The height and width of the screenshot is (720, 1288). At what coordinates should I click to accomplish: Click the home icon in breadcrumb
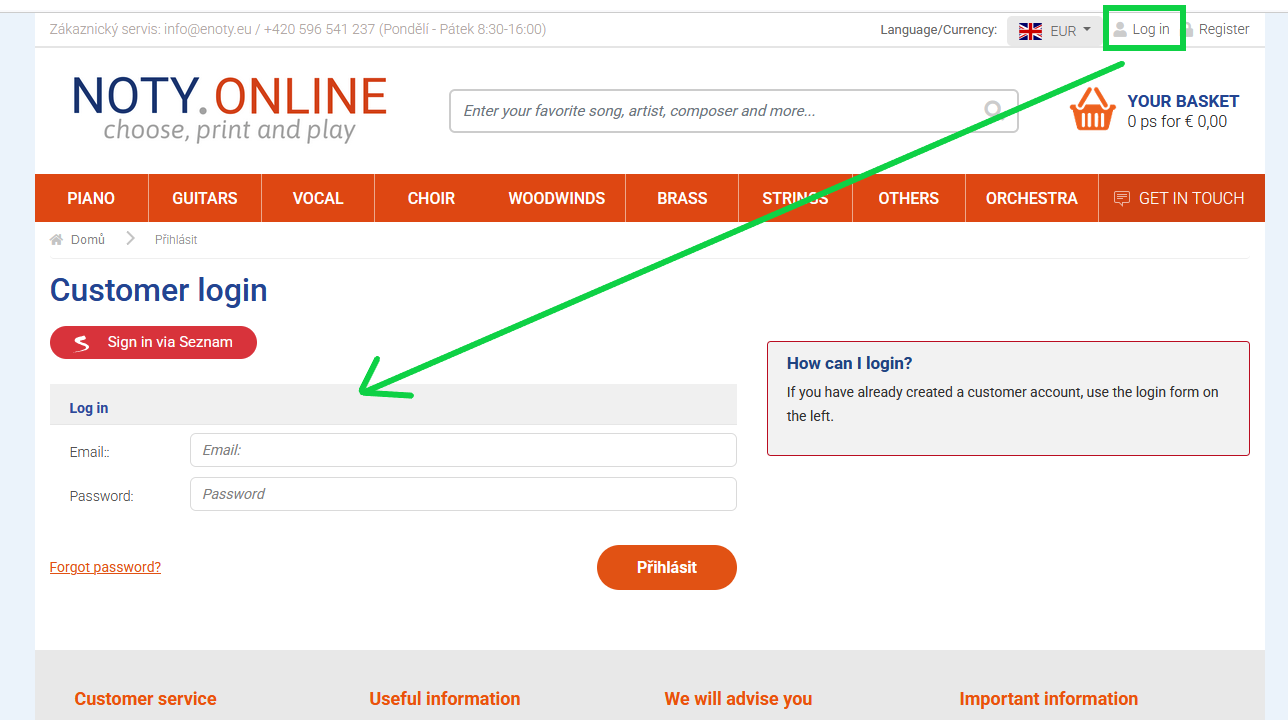click(56, 240)
